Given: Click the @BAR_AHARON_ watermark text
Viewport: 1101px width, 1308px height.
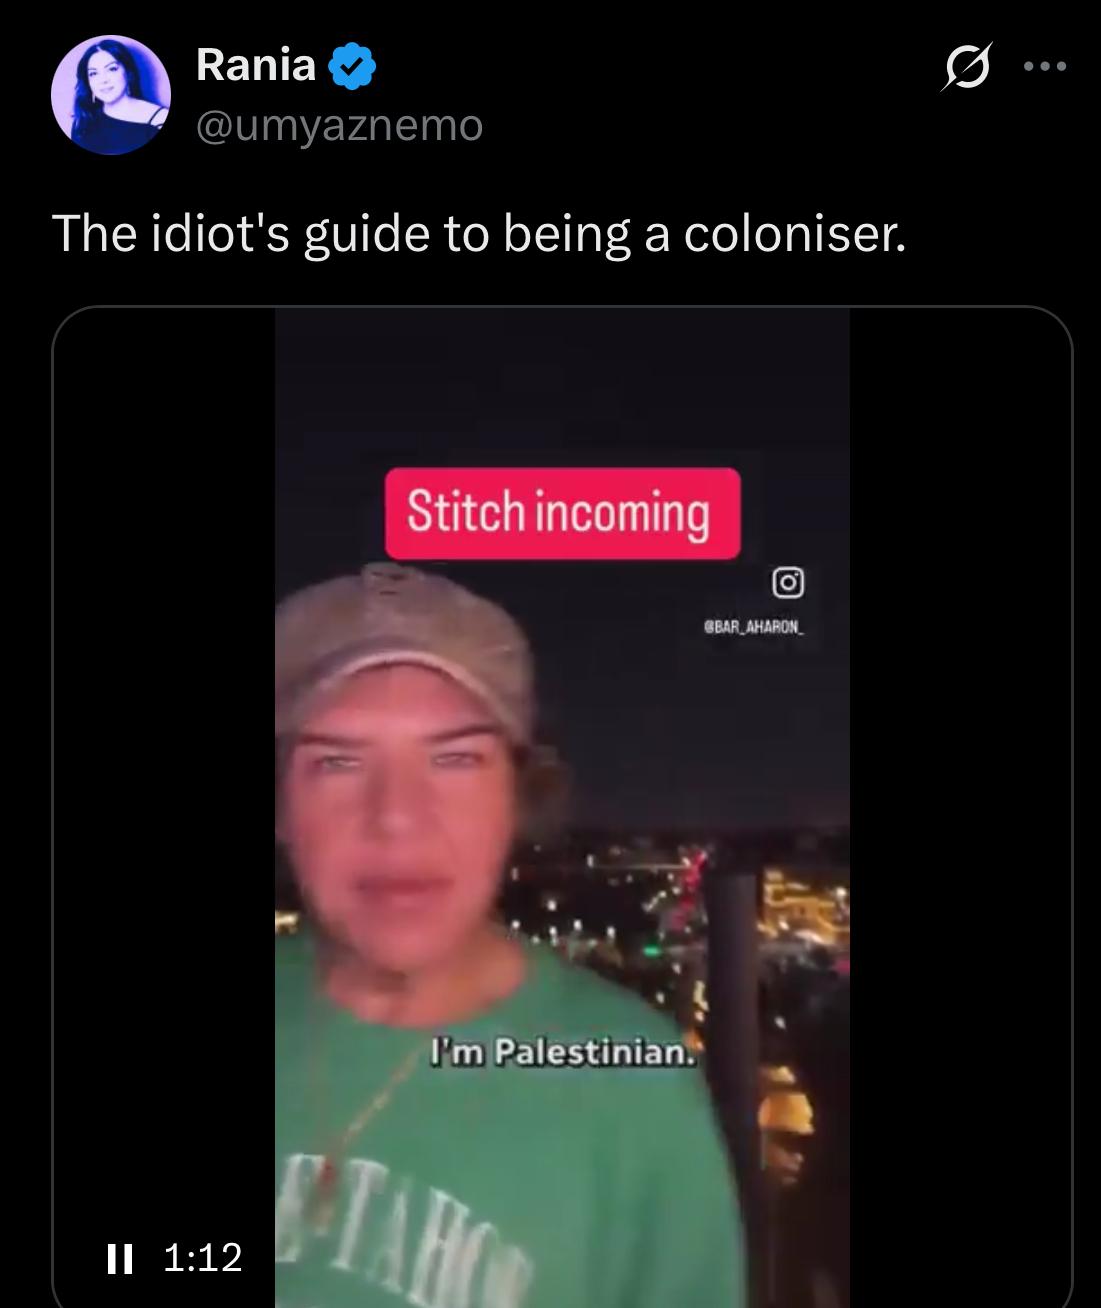Looking at the screenshot, I should click(x=754, y=627).
